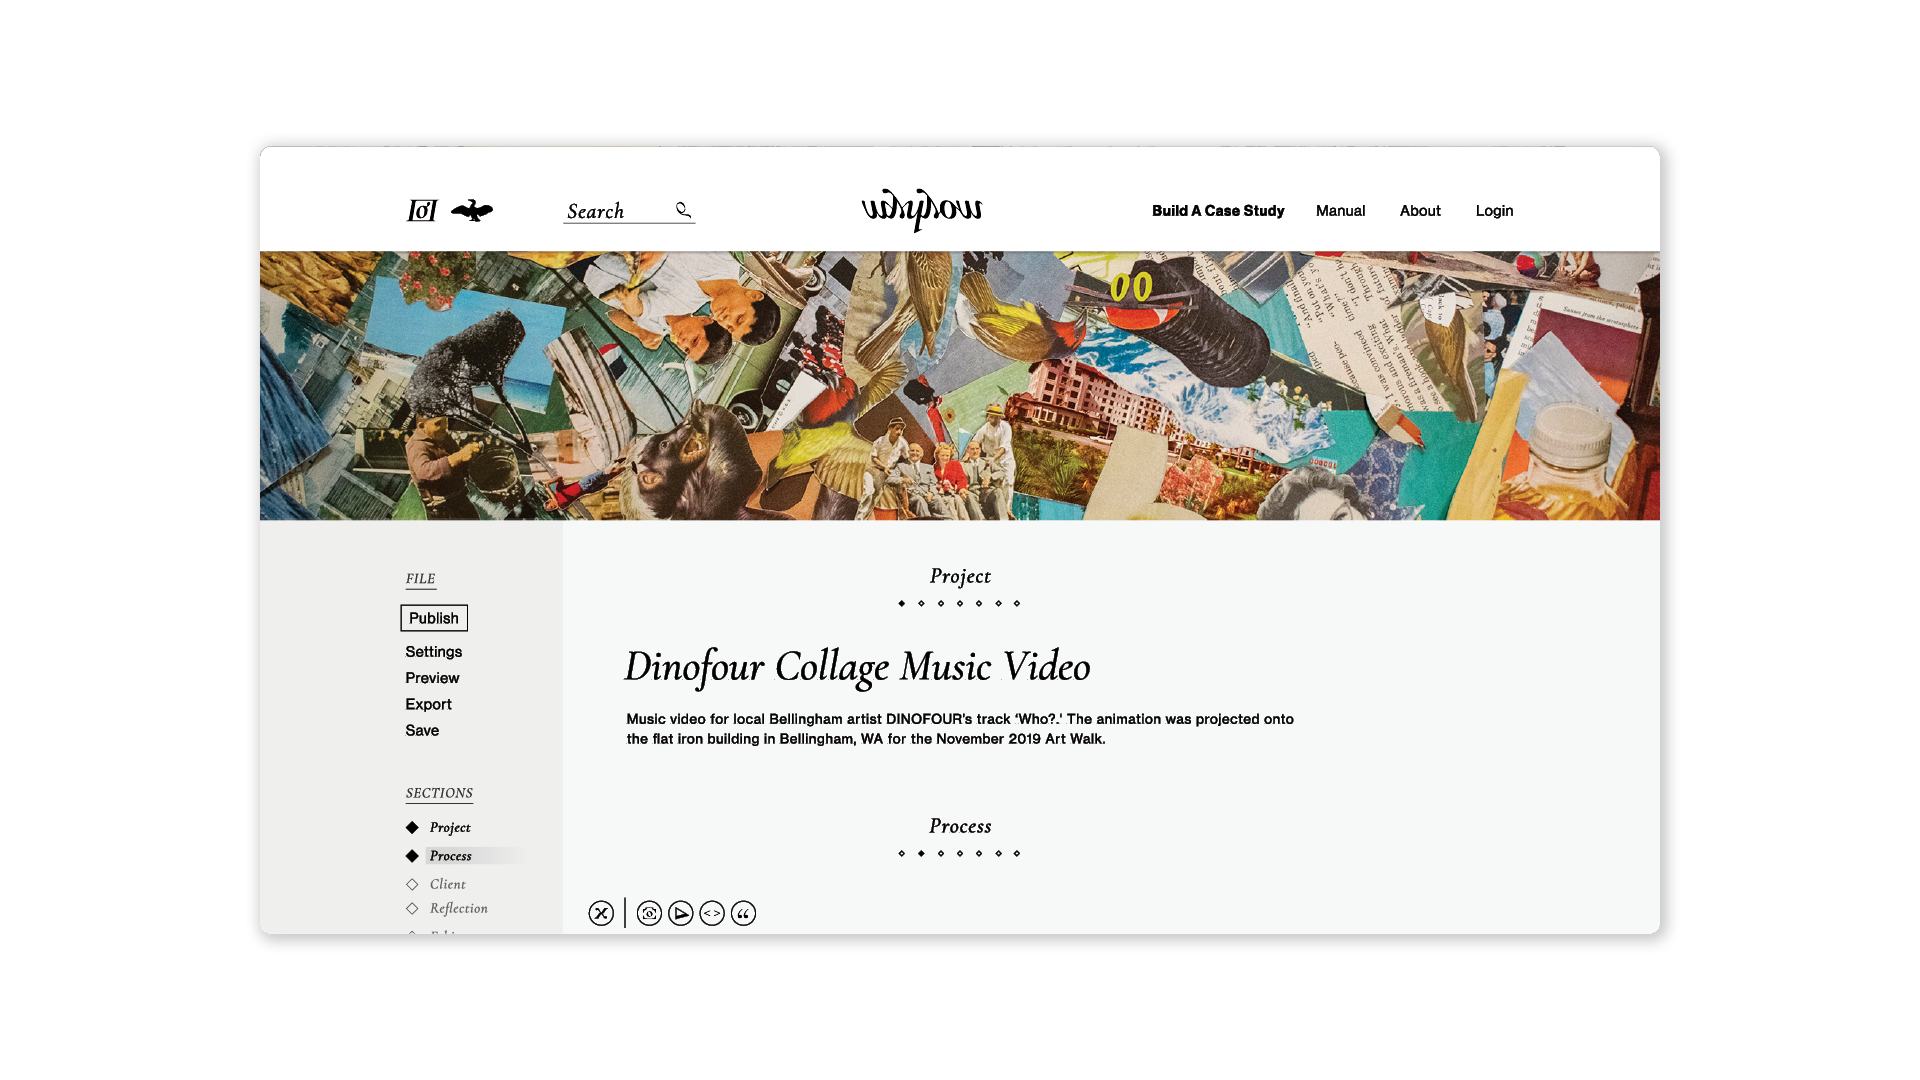Viewport: 1920px width, 1080px height.
Task: Click the black bird silhouette icon
Action: [x=472, y=210]
